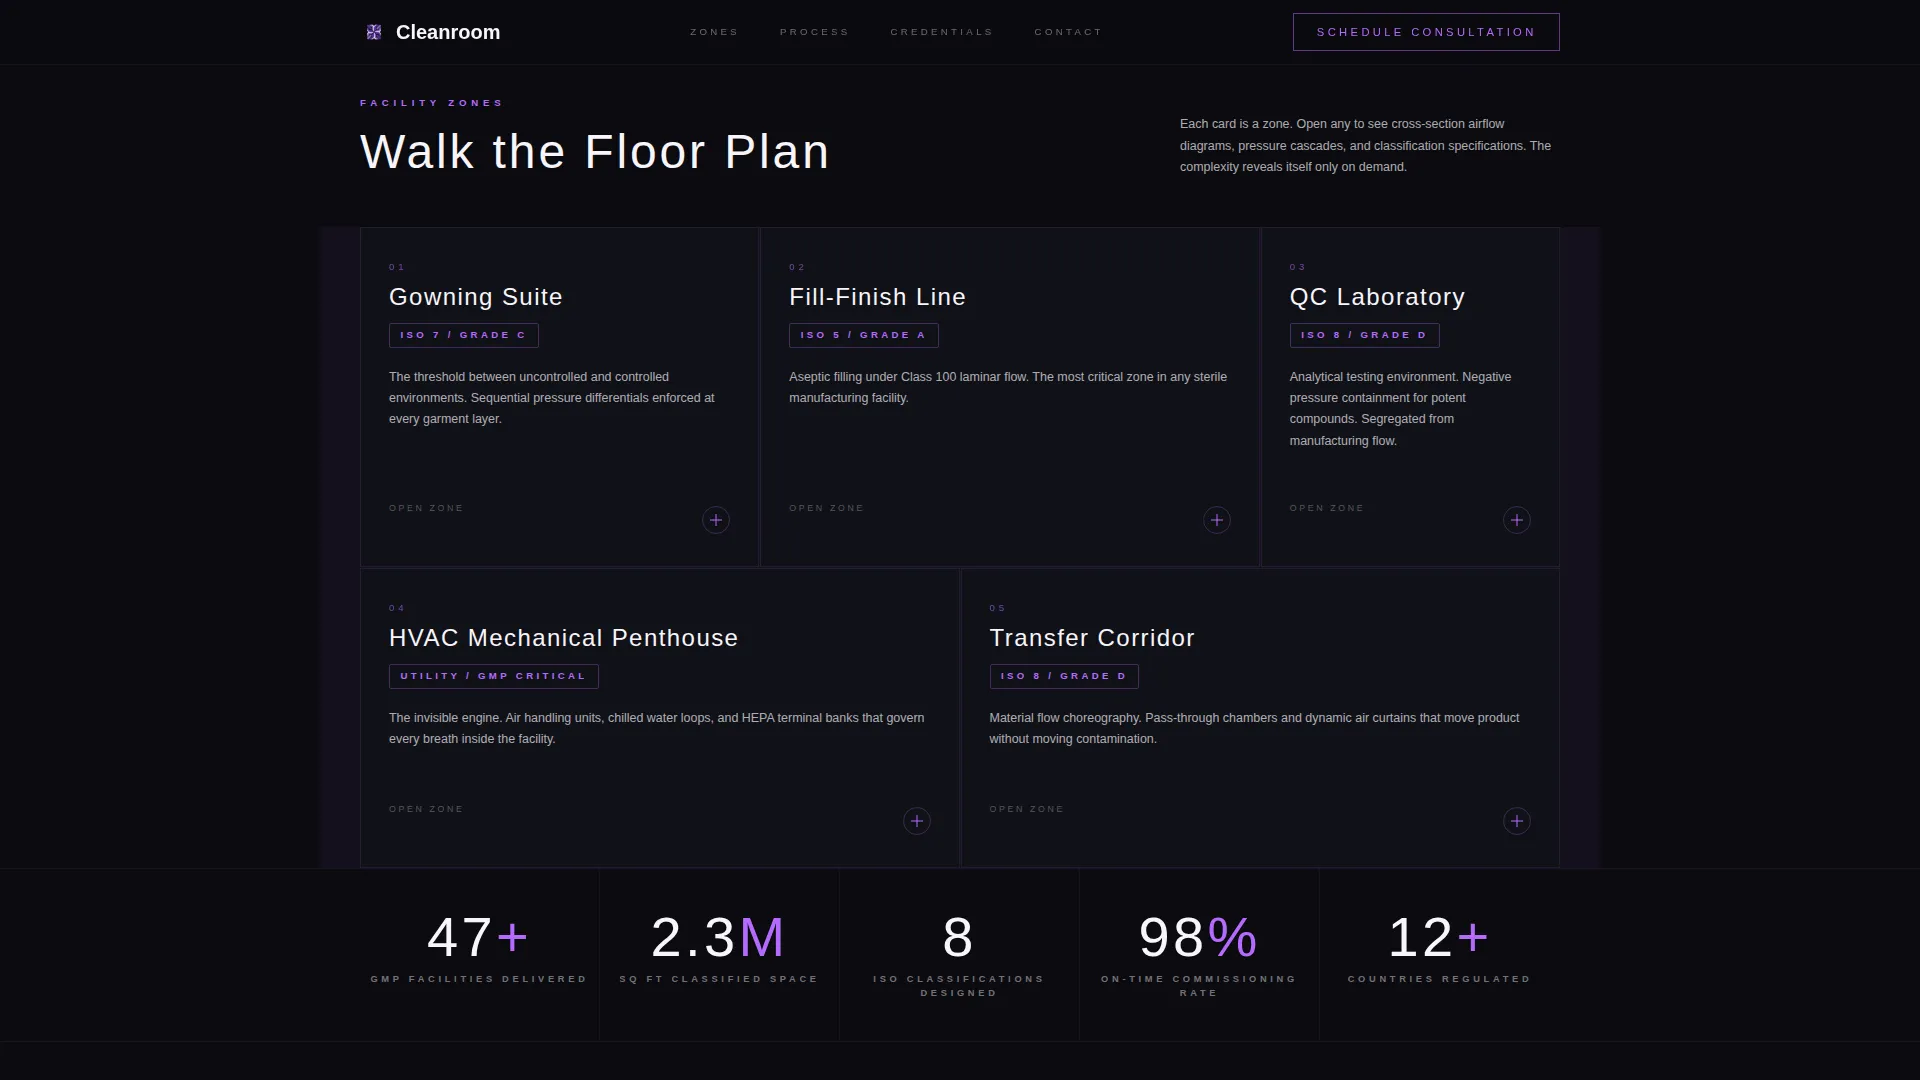Go to the Process nav item
1920x1080 pixels.
coord(814,32)
